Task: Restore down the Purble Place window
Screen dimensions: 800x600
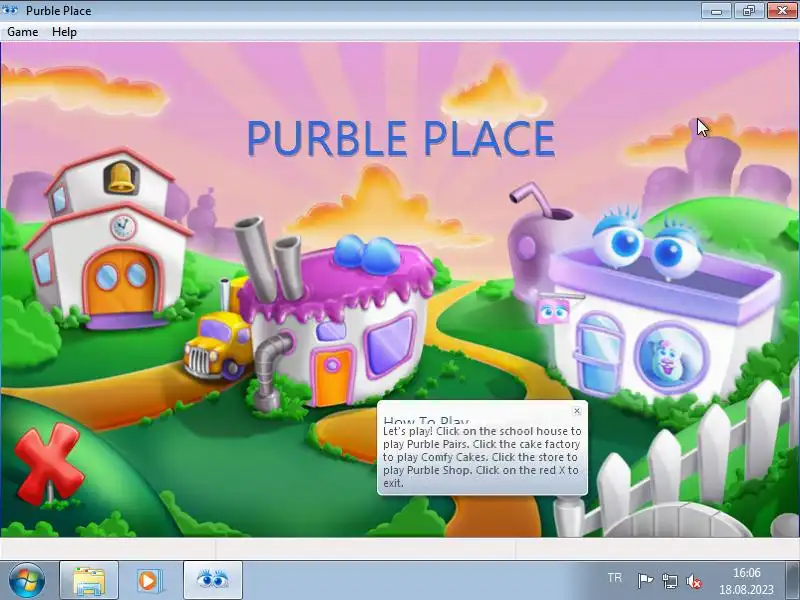Action: pos(749,10)
